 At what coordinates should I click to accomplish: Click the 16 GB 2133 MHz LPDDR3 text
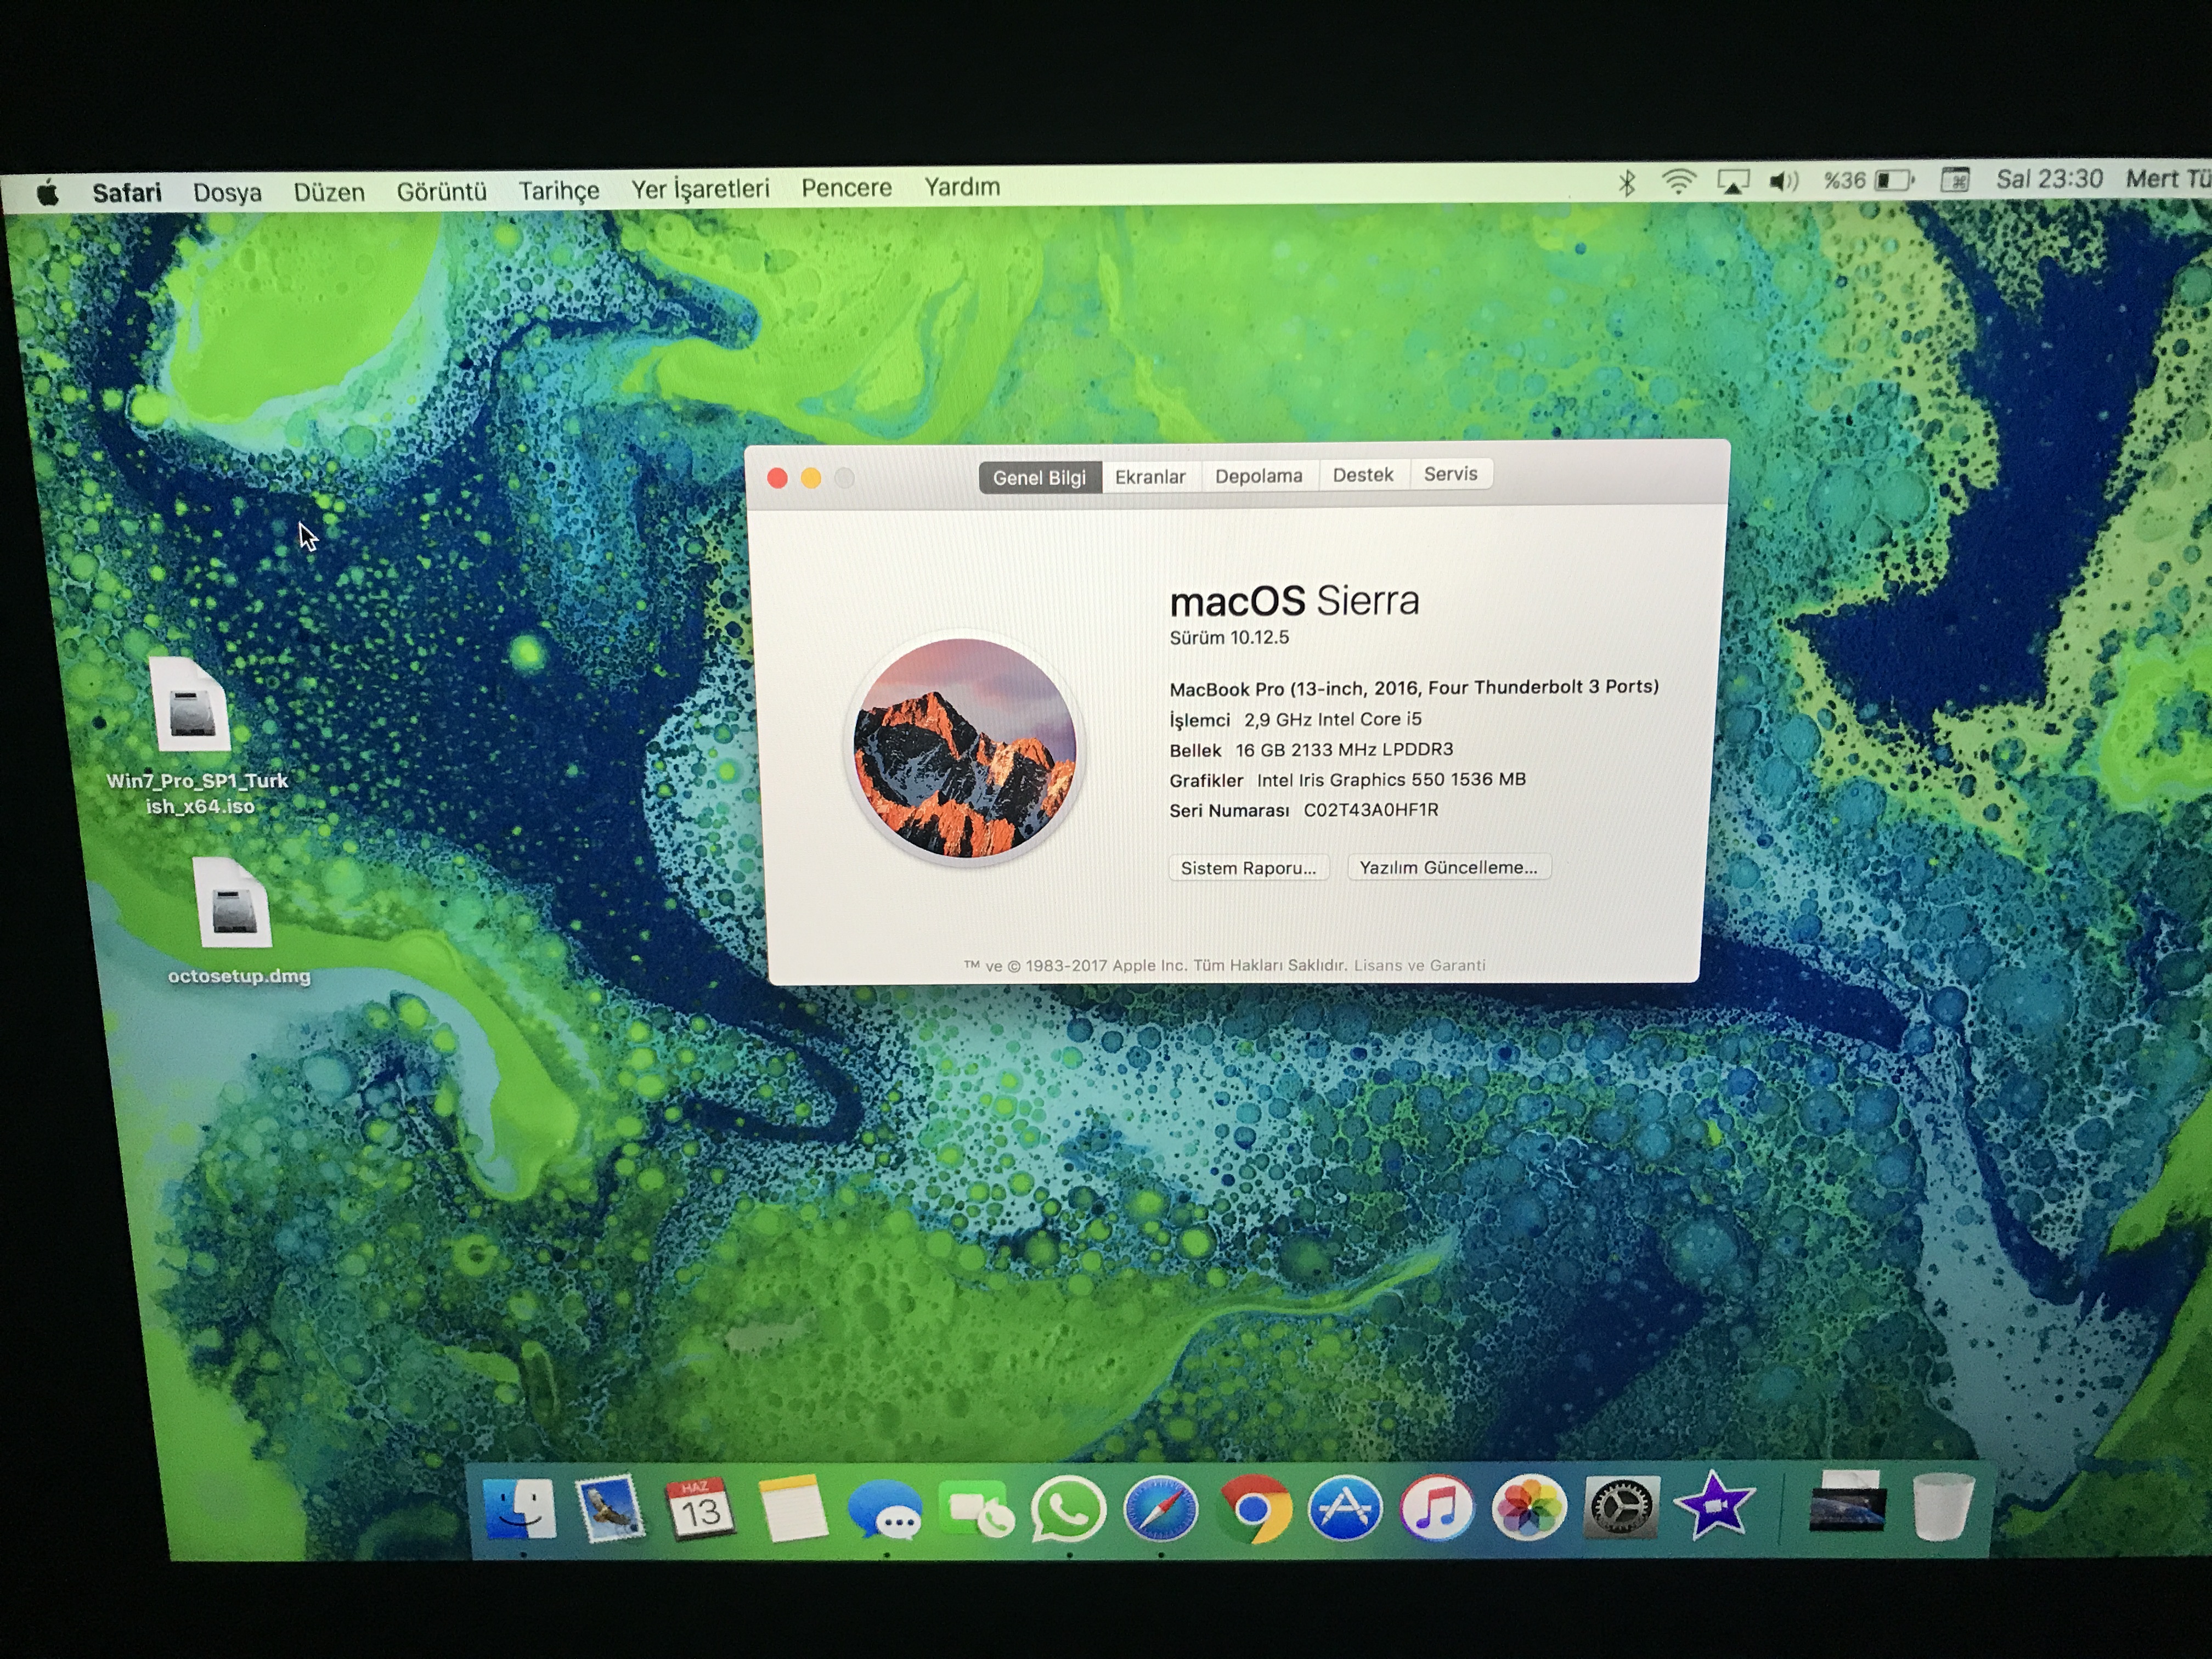tap(1344, 749)
